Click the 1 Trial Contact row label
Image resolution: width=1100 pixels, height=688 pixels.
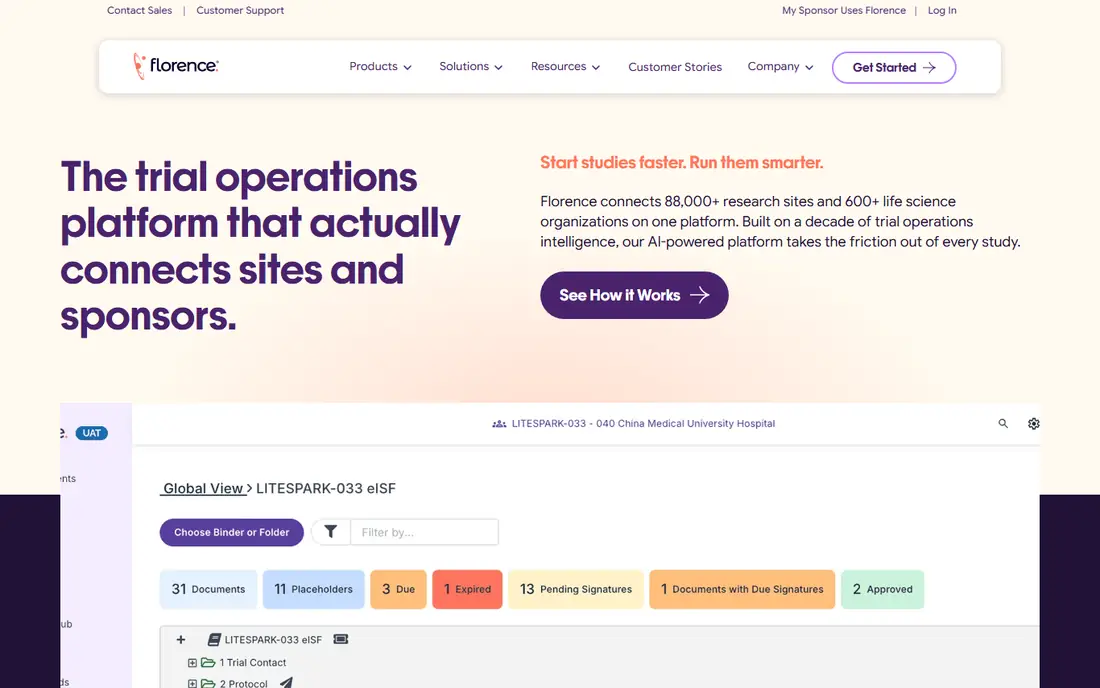click(253, 663)
